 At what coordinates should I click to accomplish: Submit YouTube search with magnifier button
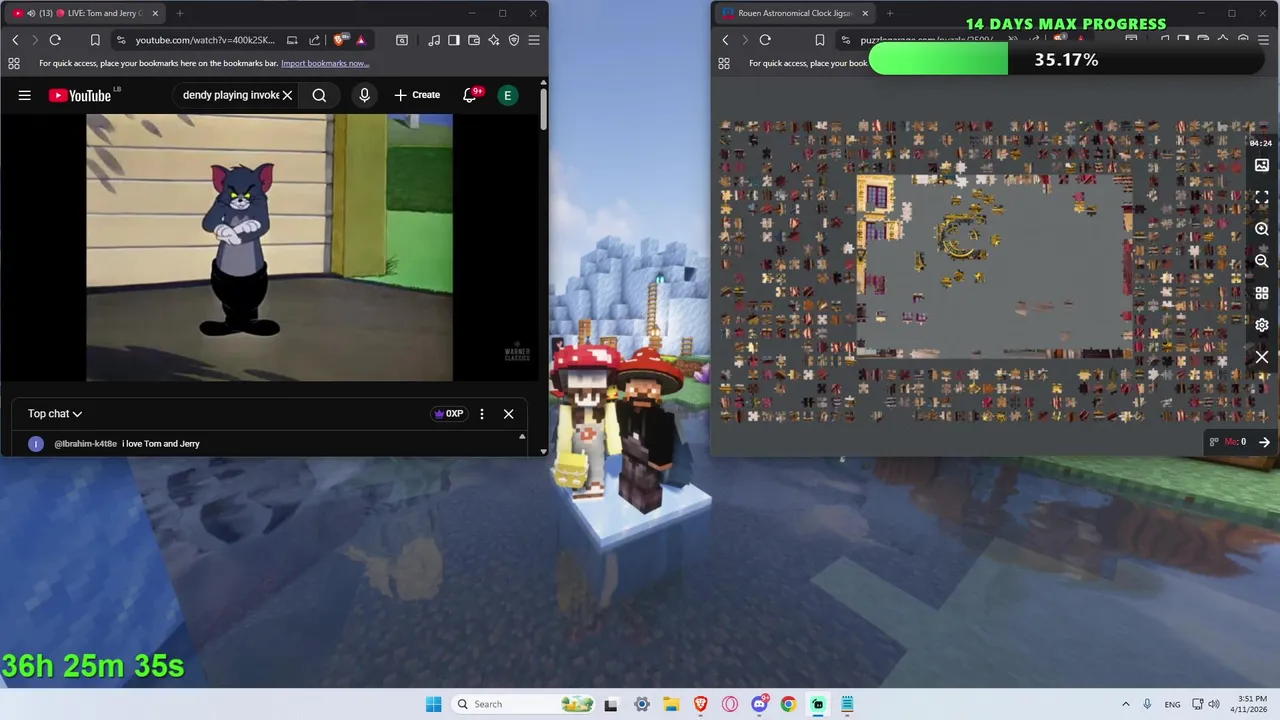(x=319, y=95)
